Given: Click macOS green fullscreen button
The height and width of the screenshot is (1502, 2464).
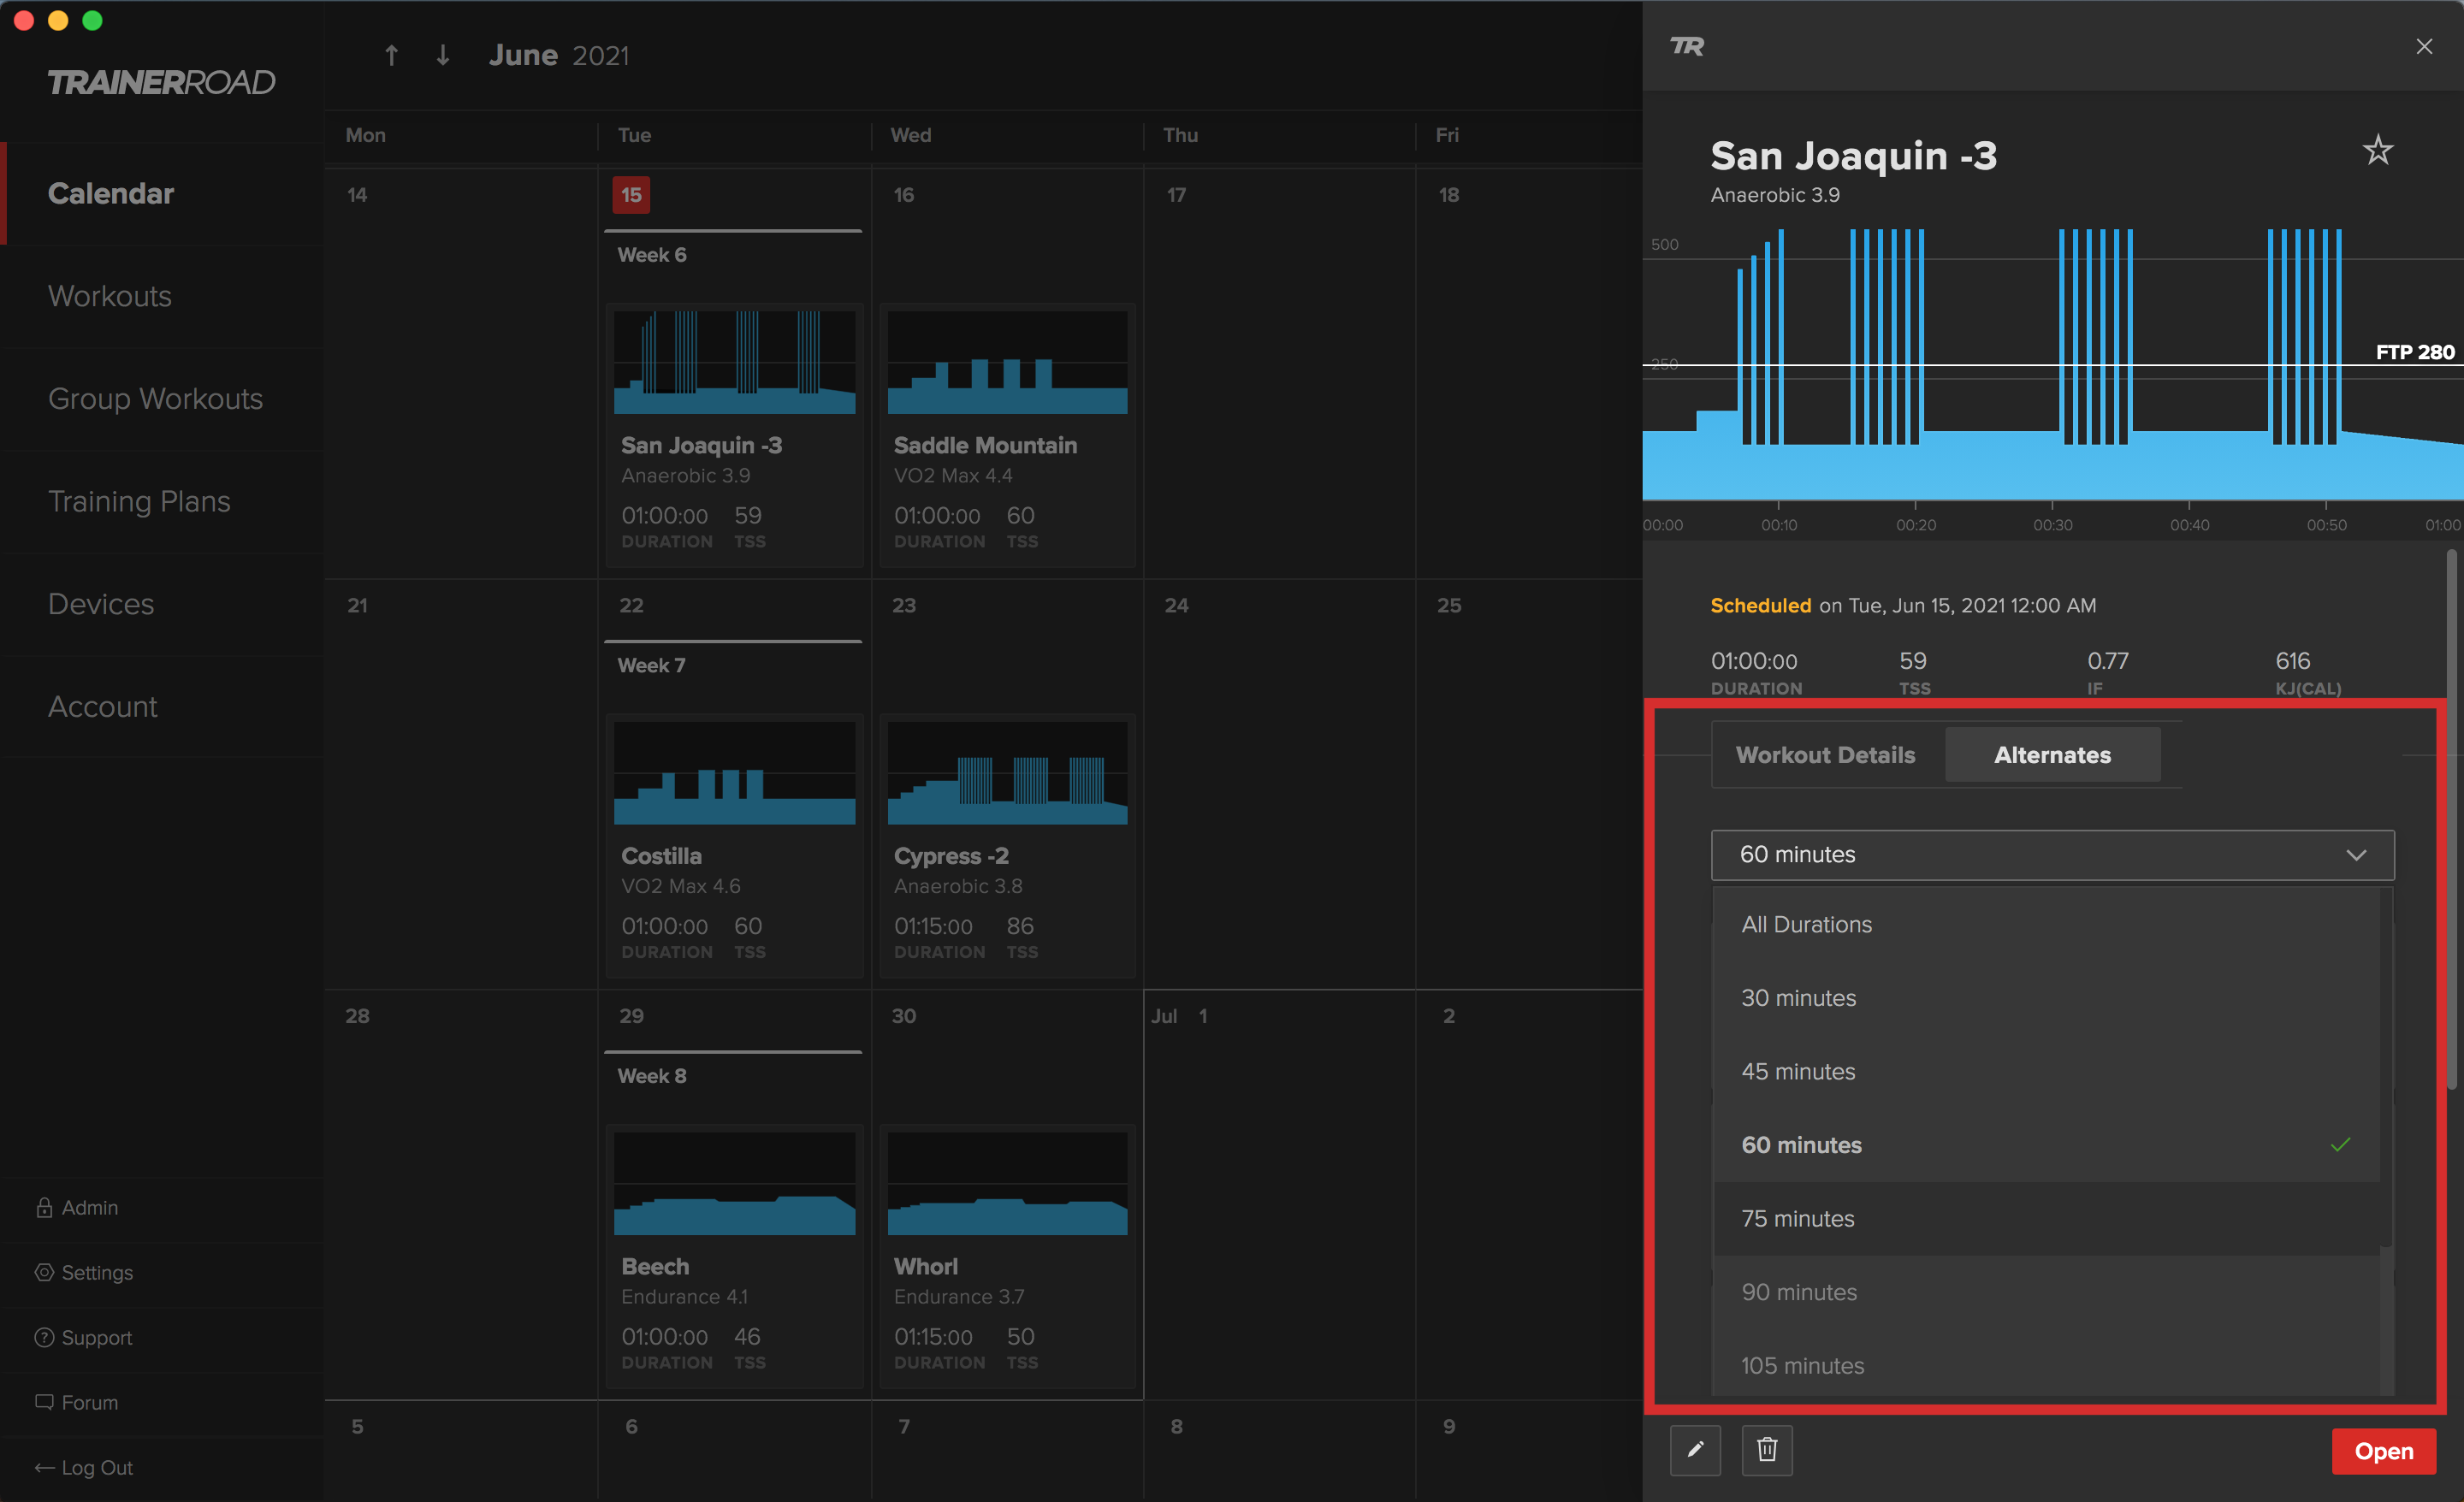Looking at the screenshot, I should coord(92,20).
